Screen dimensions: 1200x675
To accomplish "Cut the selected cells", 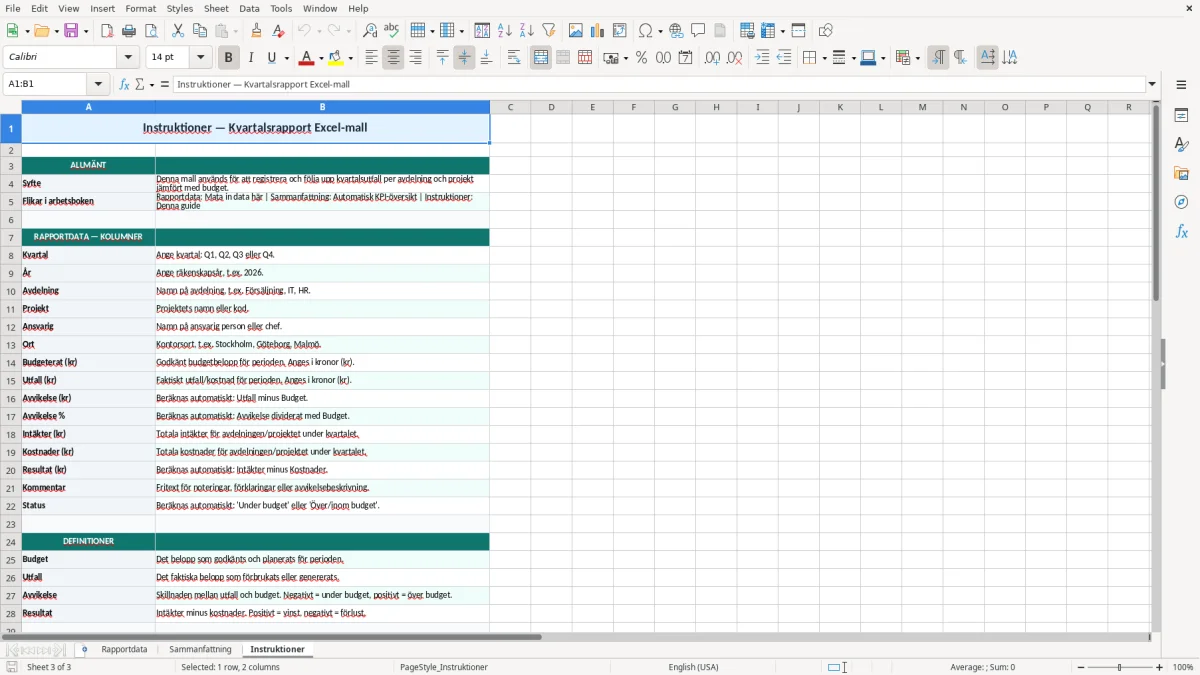I will (x=178, y=31).
